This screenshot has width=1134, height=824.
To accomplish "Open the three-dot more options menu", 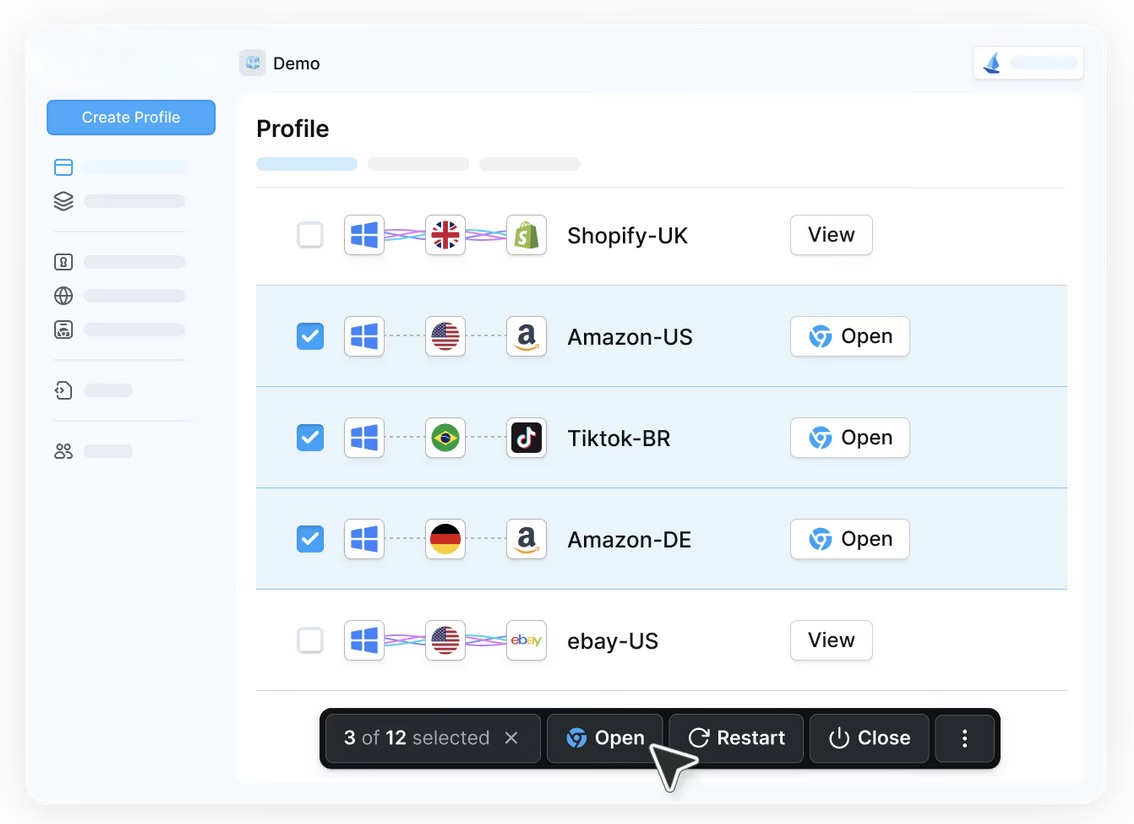I will 964,738.
